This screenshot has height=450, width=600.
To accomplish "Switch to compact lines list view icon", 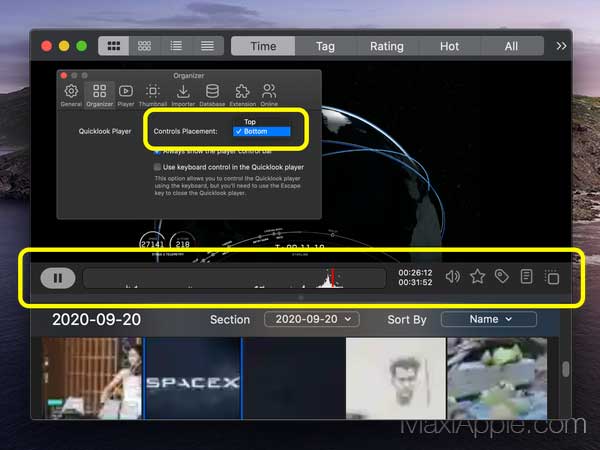I will (207, 46).
